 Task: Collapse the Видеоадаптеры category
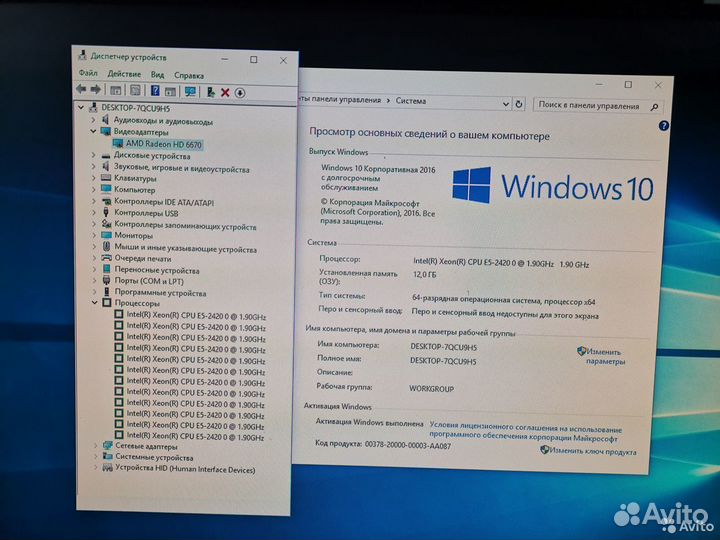point(94,132)
